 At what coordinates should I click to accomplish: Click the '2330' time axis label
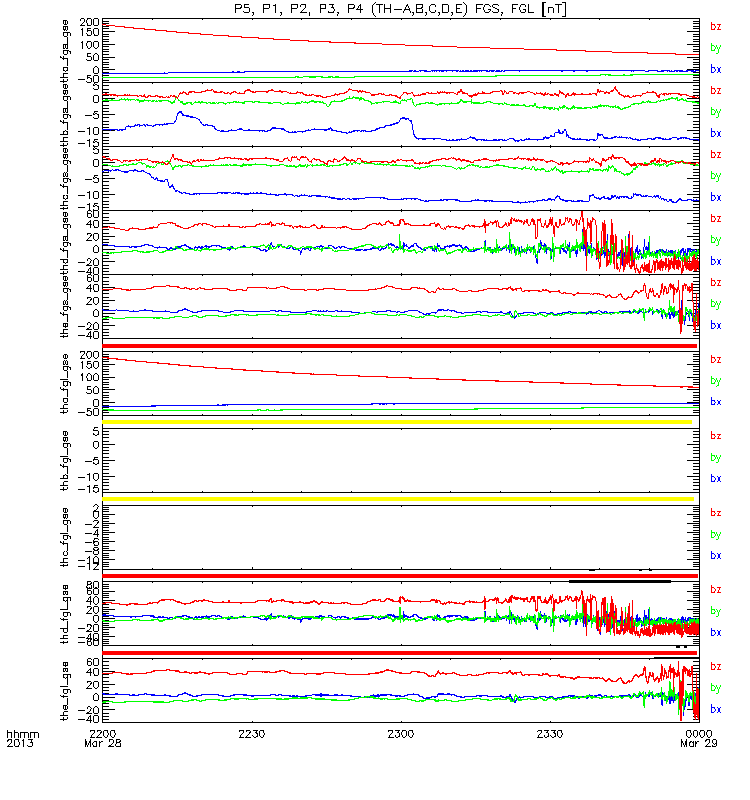(549, 734)
